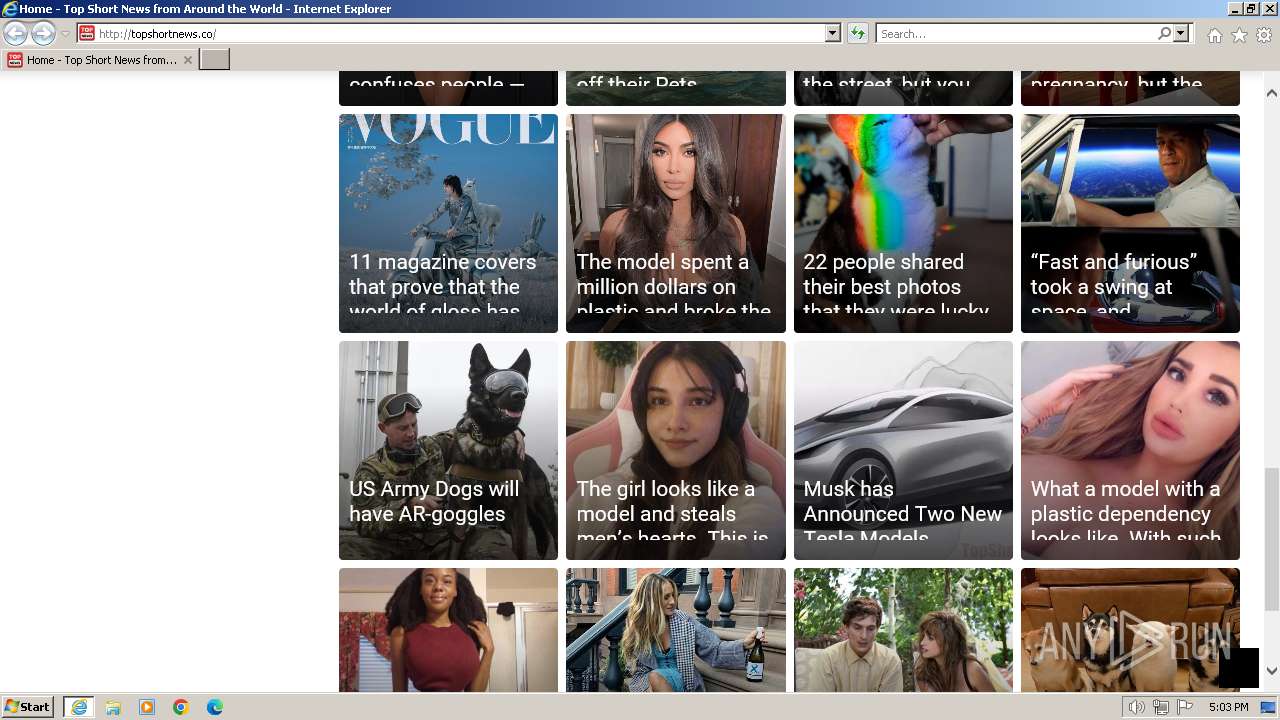Open the File Explorer taskbar icon

[x=113, y=707]
